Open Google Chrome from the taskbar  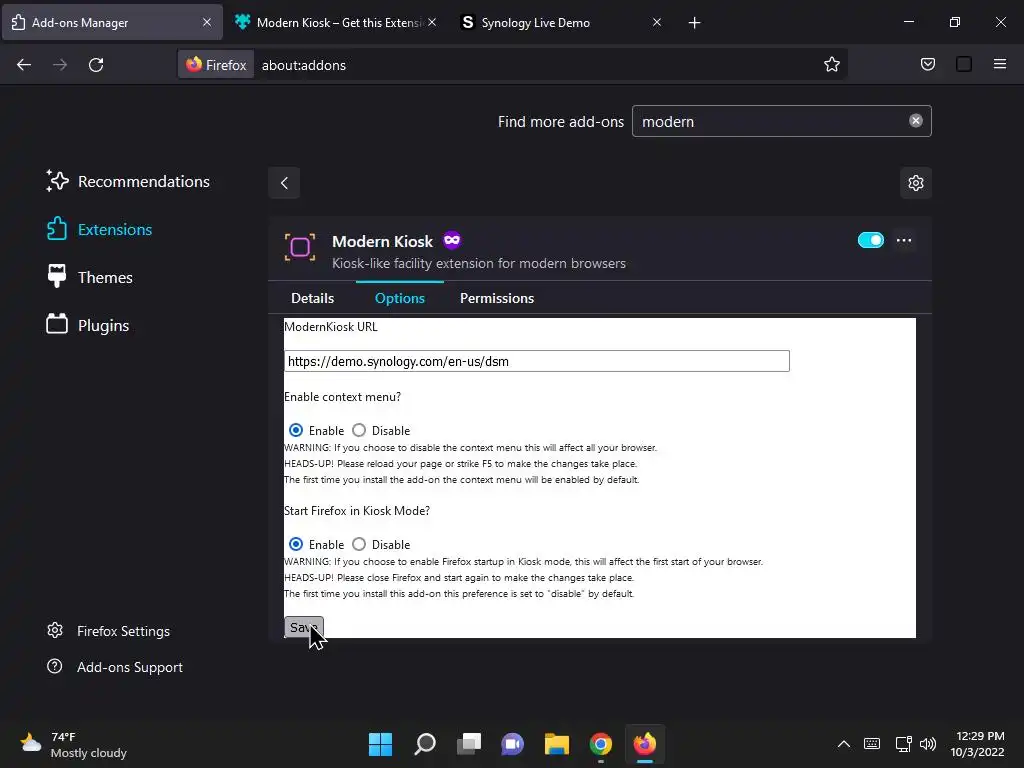click(x=600, y=744)
